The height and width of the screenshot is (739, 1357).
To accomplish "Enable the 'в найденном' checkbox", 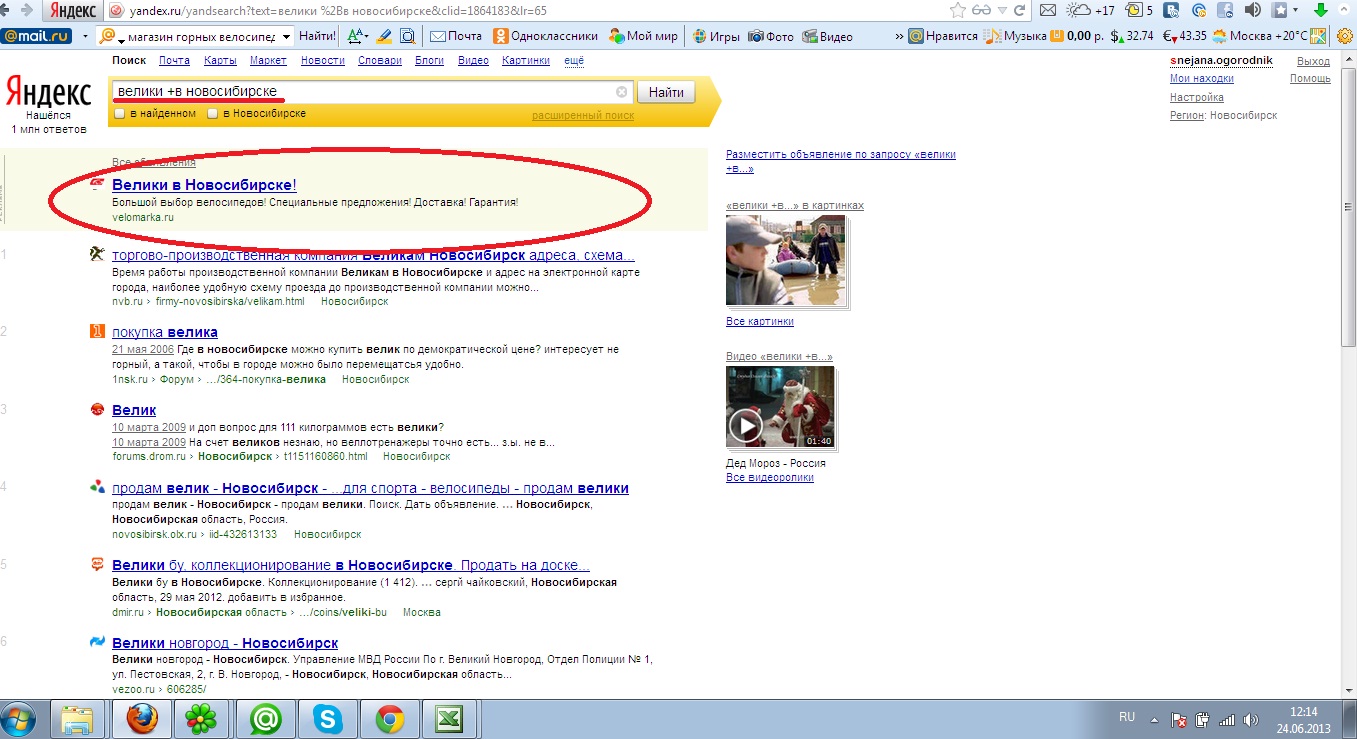I will (120, 114).
